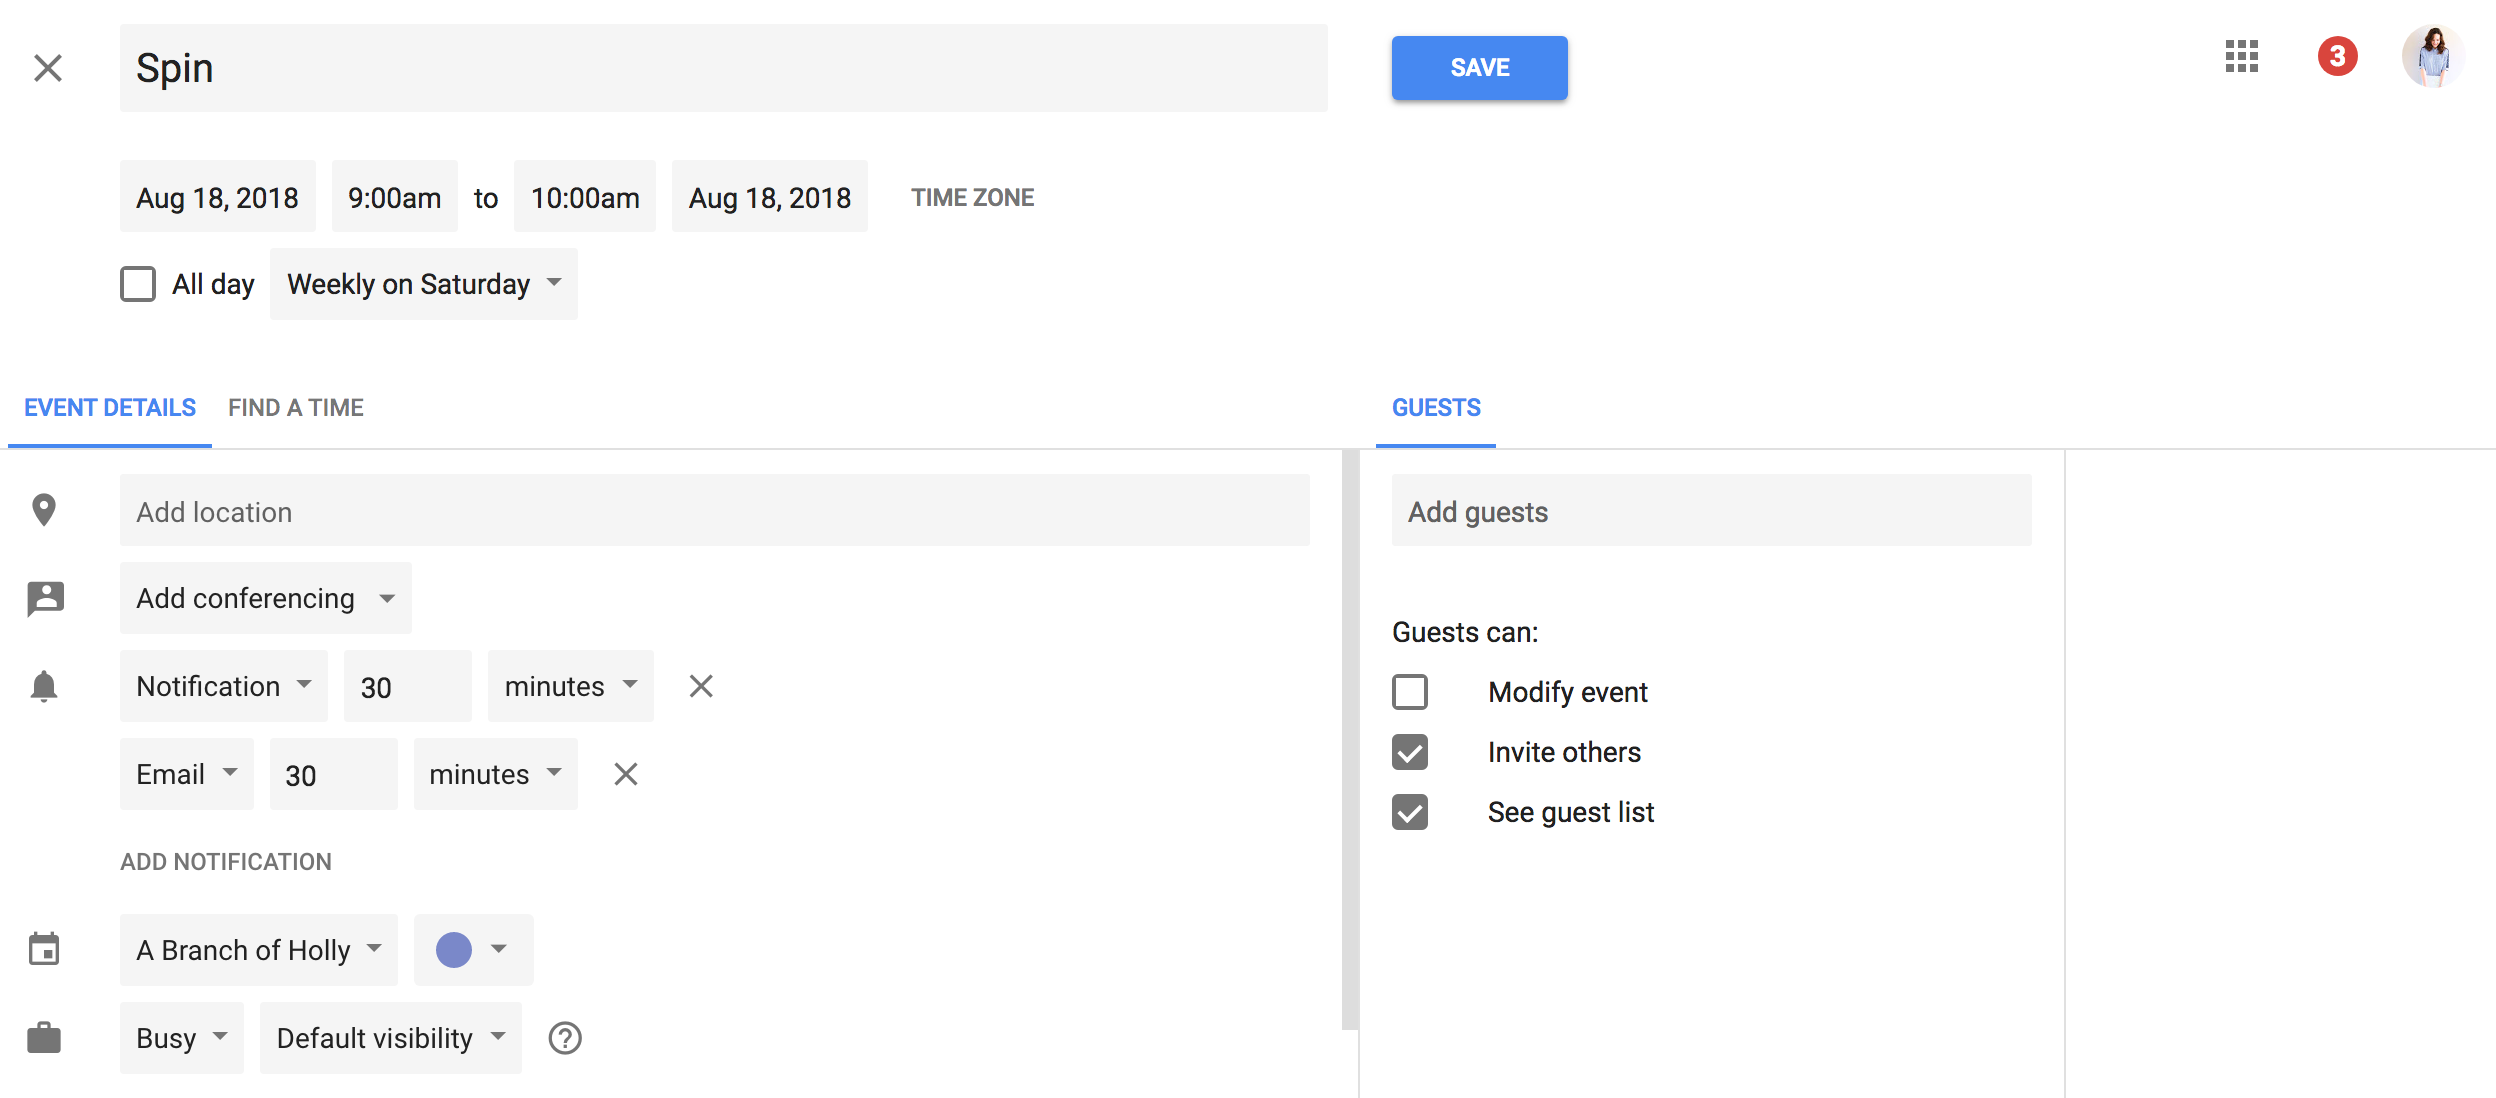Expand the Weekly on Saturday recurrence dropdown

click(424, 284)
